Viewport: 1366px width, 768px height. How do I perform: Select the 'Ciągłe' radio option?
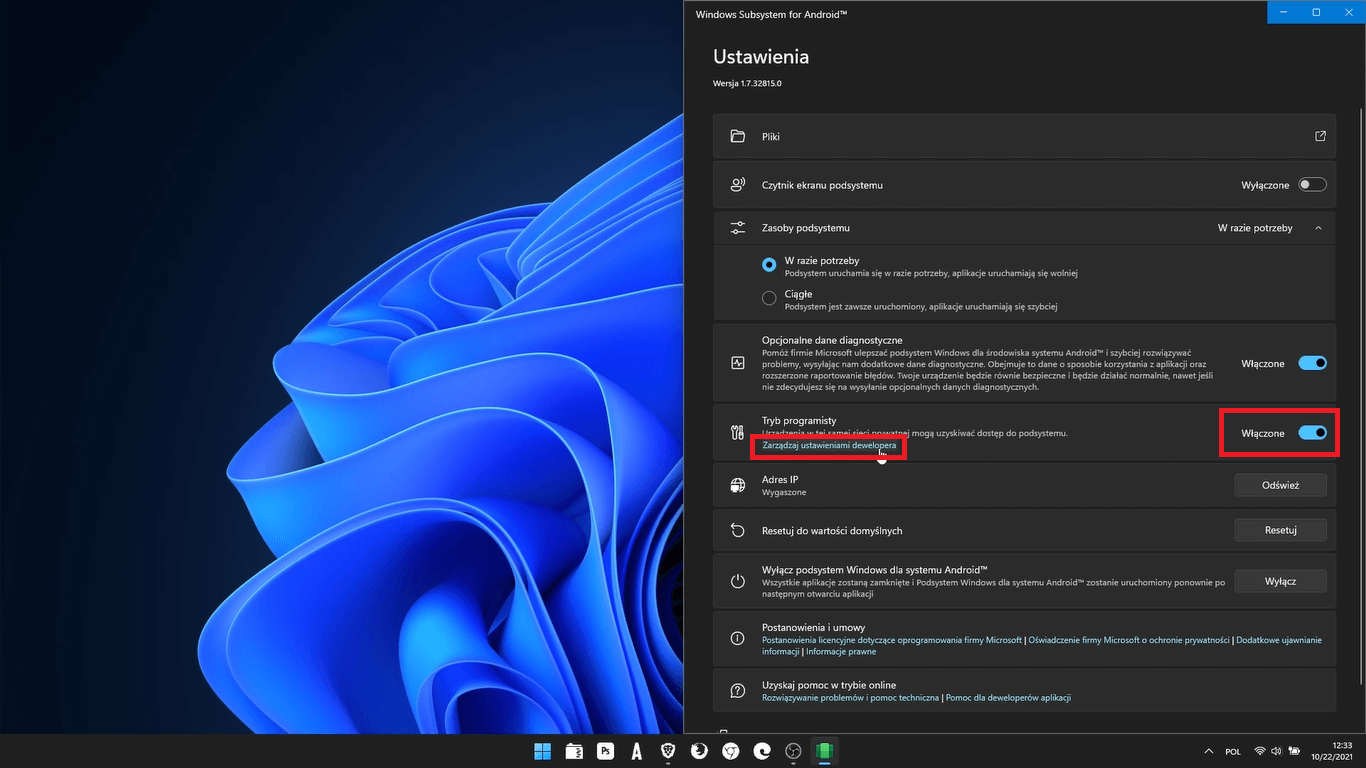[x=769, y=298]
